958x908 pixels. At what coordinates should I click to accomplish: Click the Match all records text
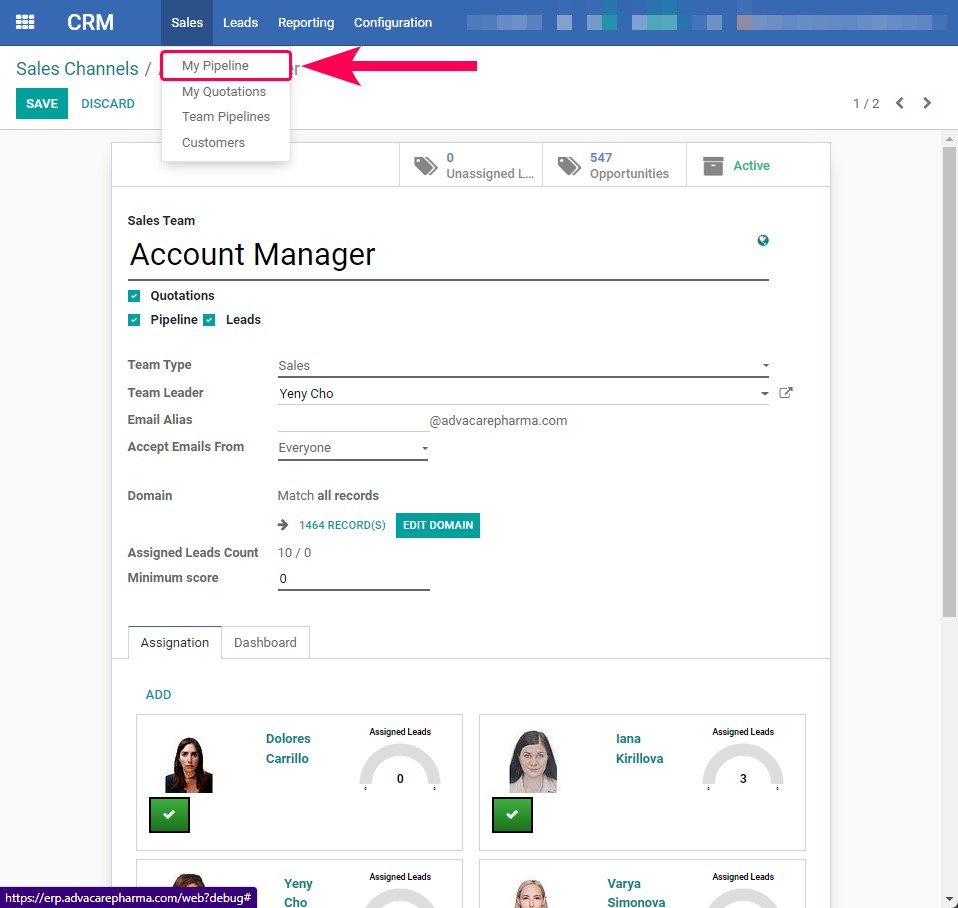[x=328, y=496]
